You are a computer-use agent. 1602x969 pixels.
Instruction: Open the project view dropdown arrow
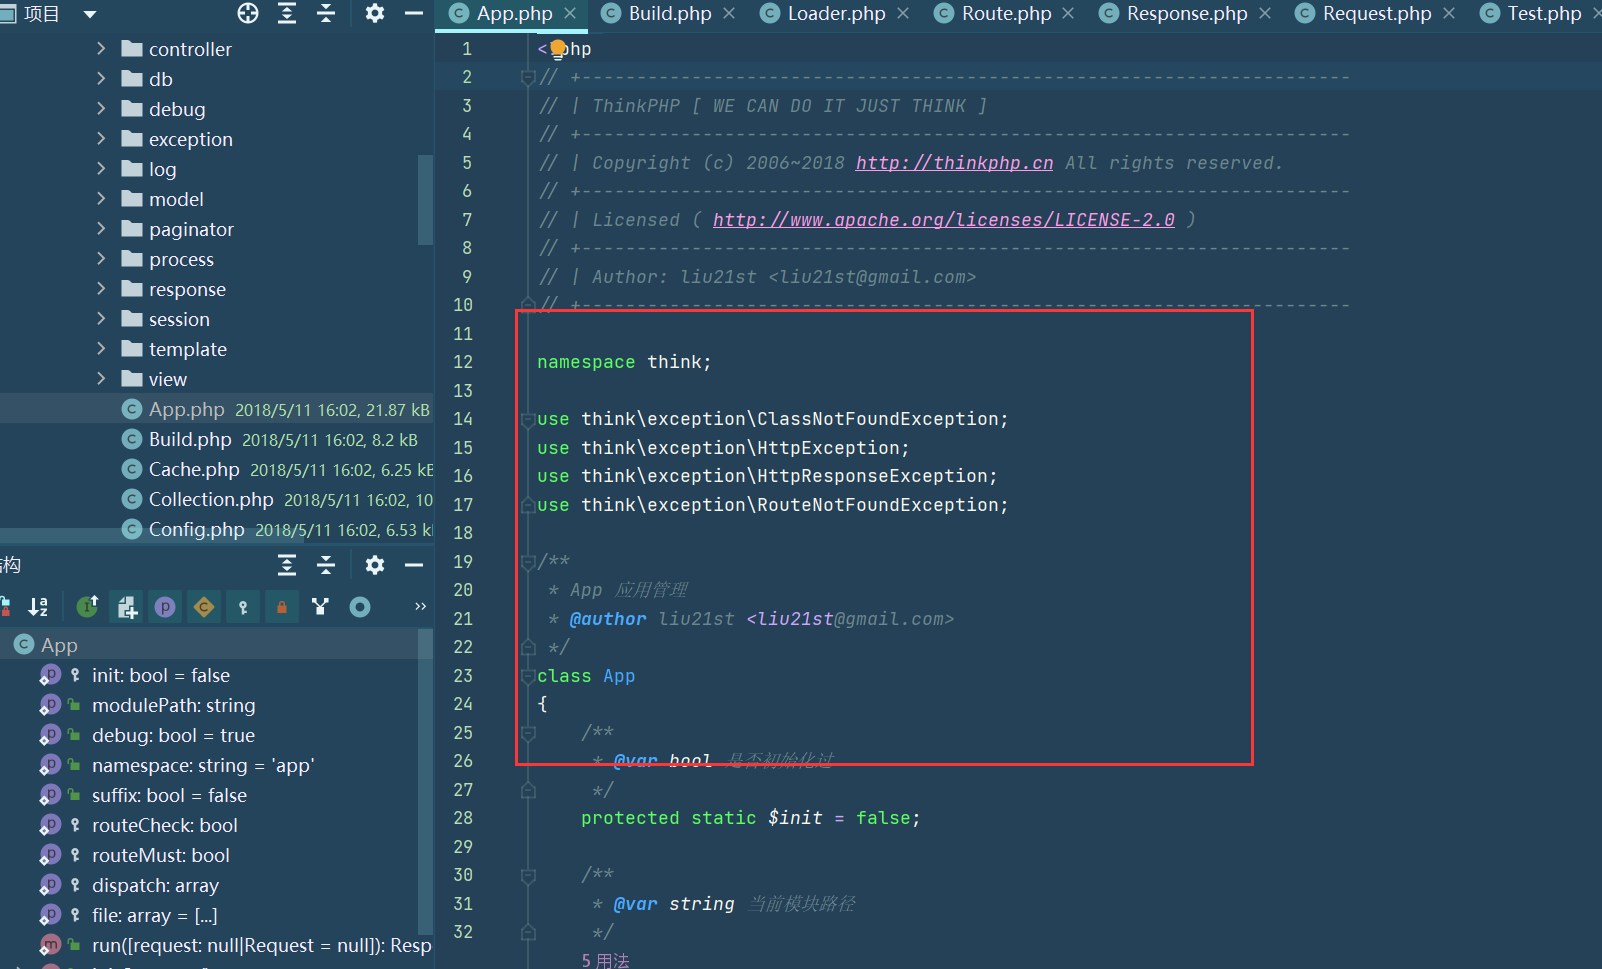[90, 14]
